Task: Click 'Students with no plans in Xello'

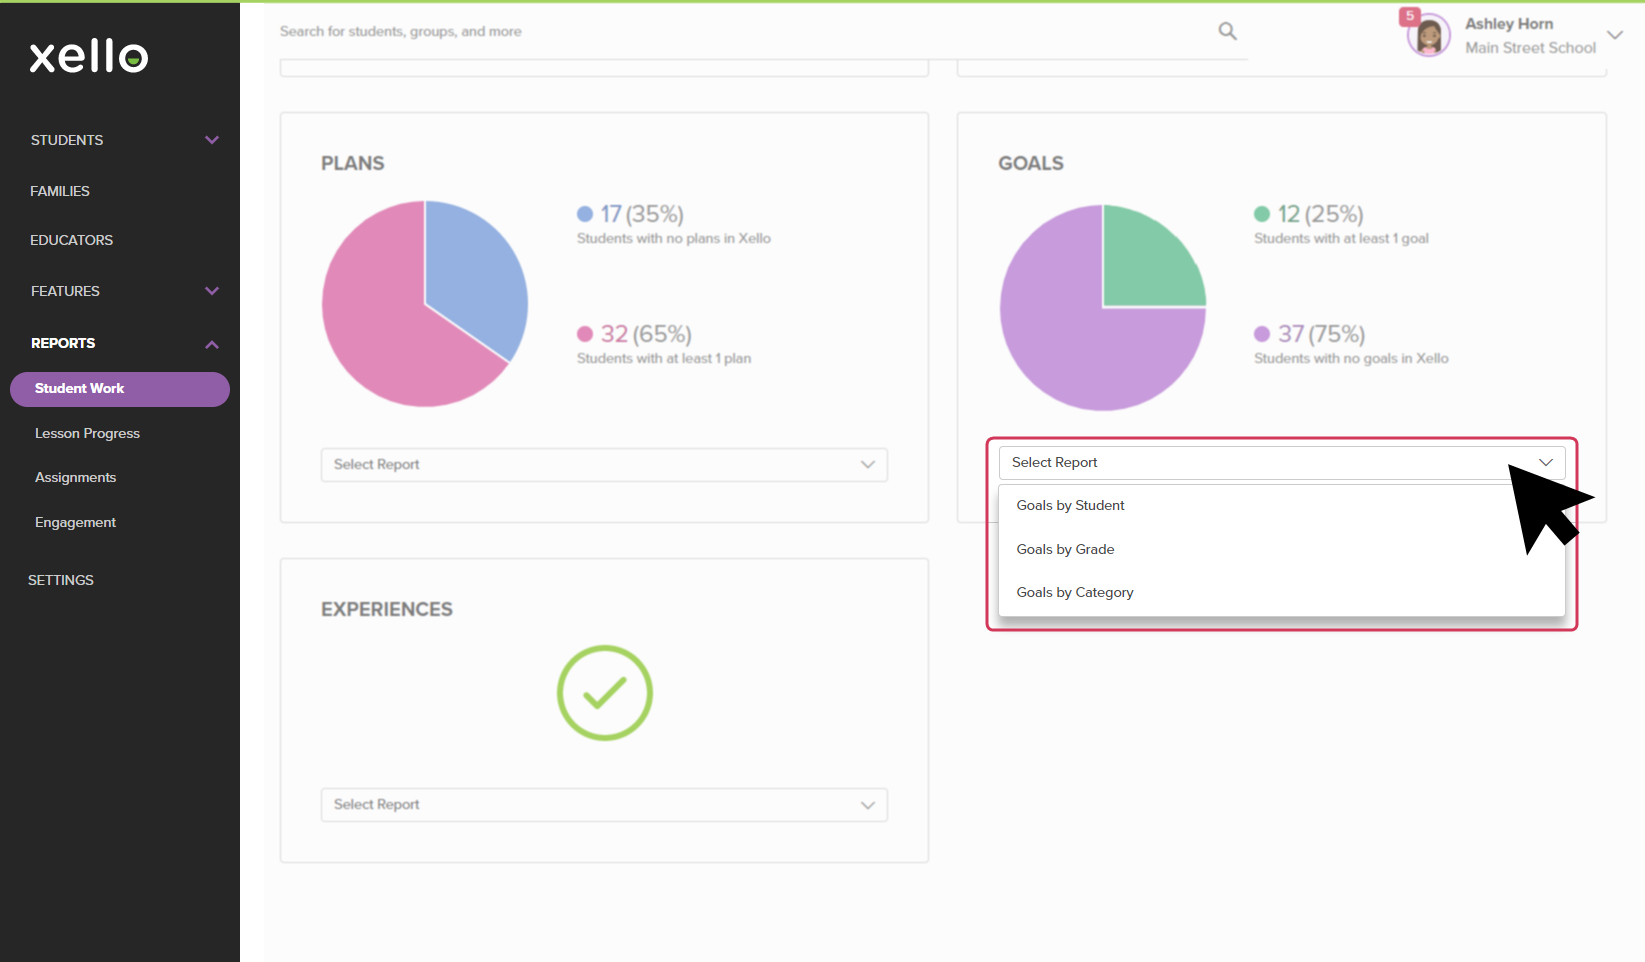Action: (674, 239)
